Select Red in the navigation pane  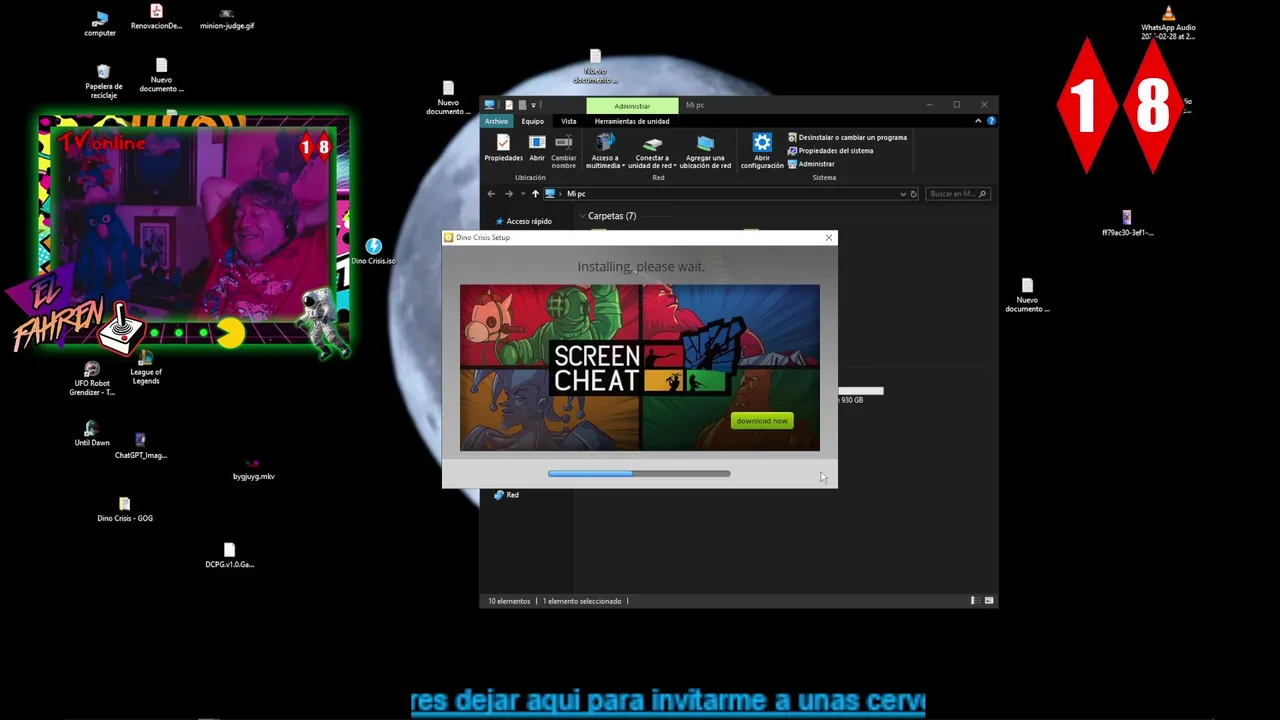click(506, 495)
